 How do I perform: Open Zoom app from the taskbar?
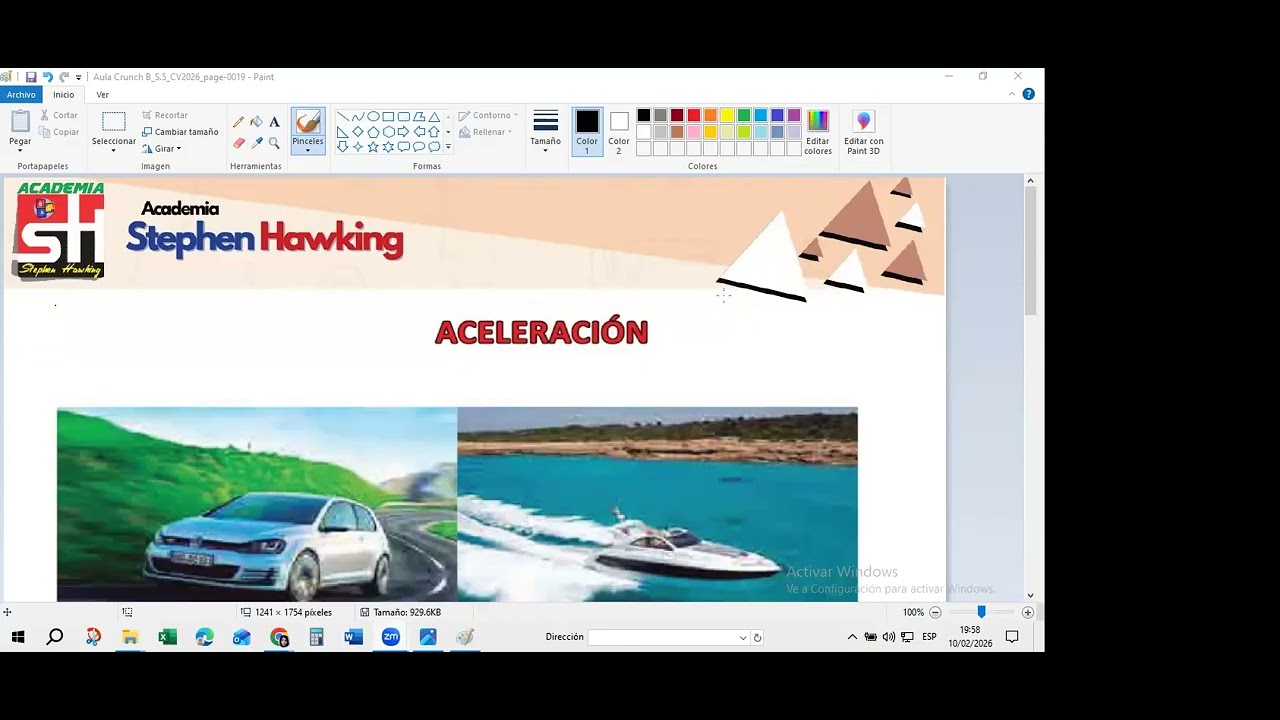[x=391, y=637]
